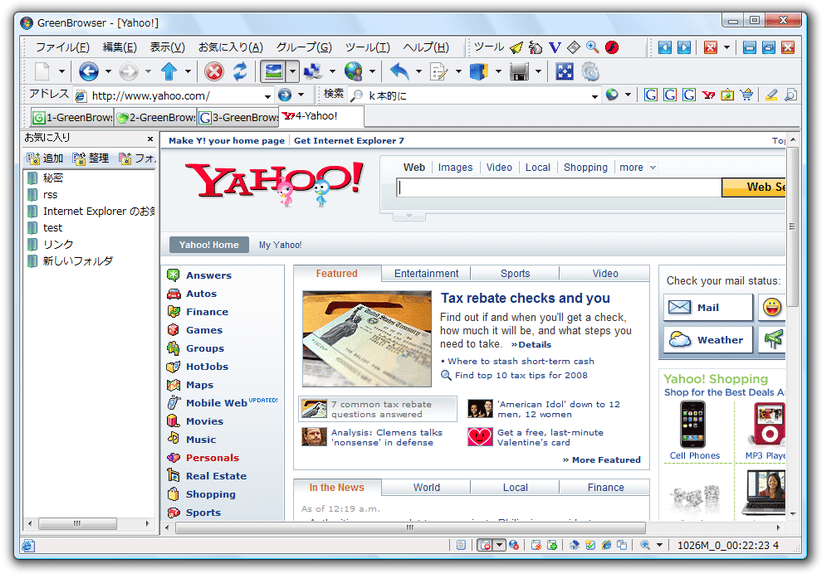Click the Weather button
The height and width of the screenshot is (574, 822).
[x=708, y=340]
